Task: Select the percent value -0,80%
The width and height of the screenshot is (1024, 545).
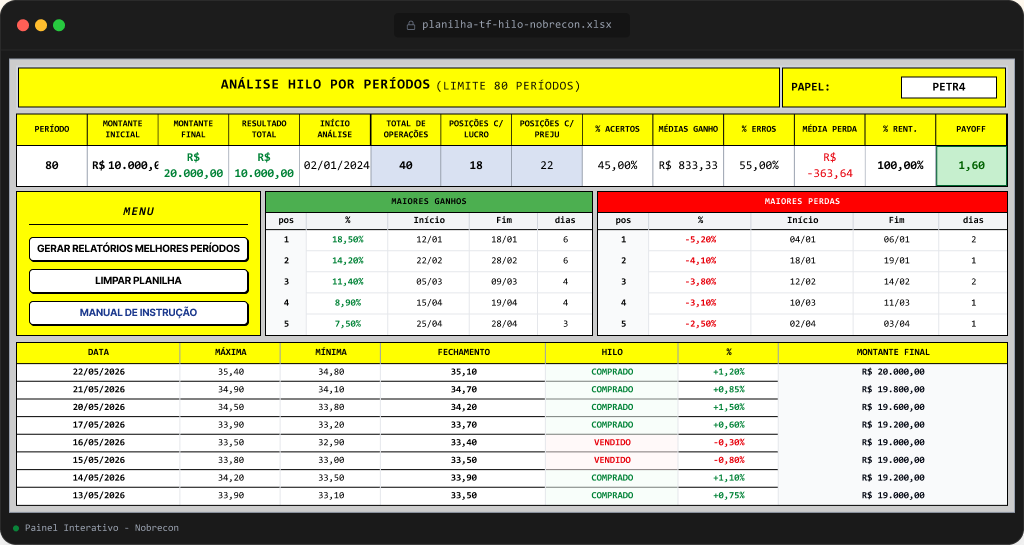Action: [x=728, y=460]
